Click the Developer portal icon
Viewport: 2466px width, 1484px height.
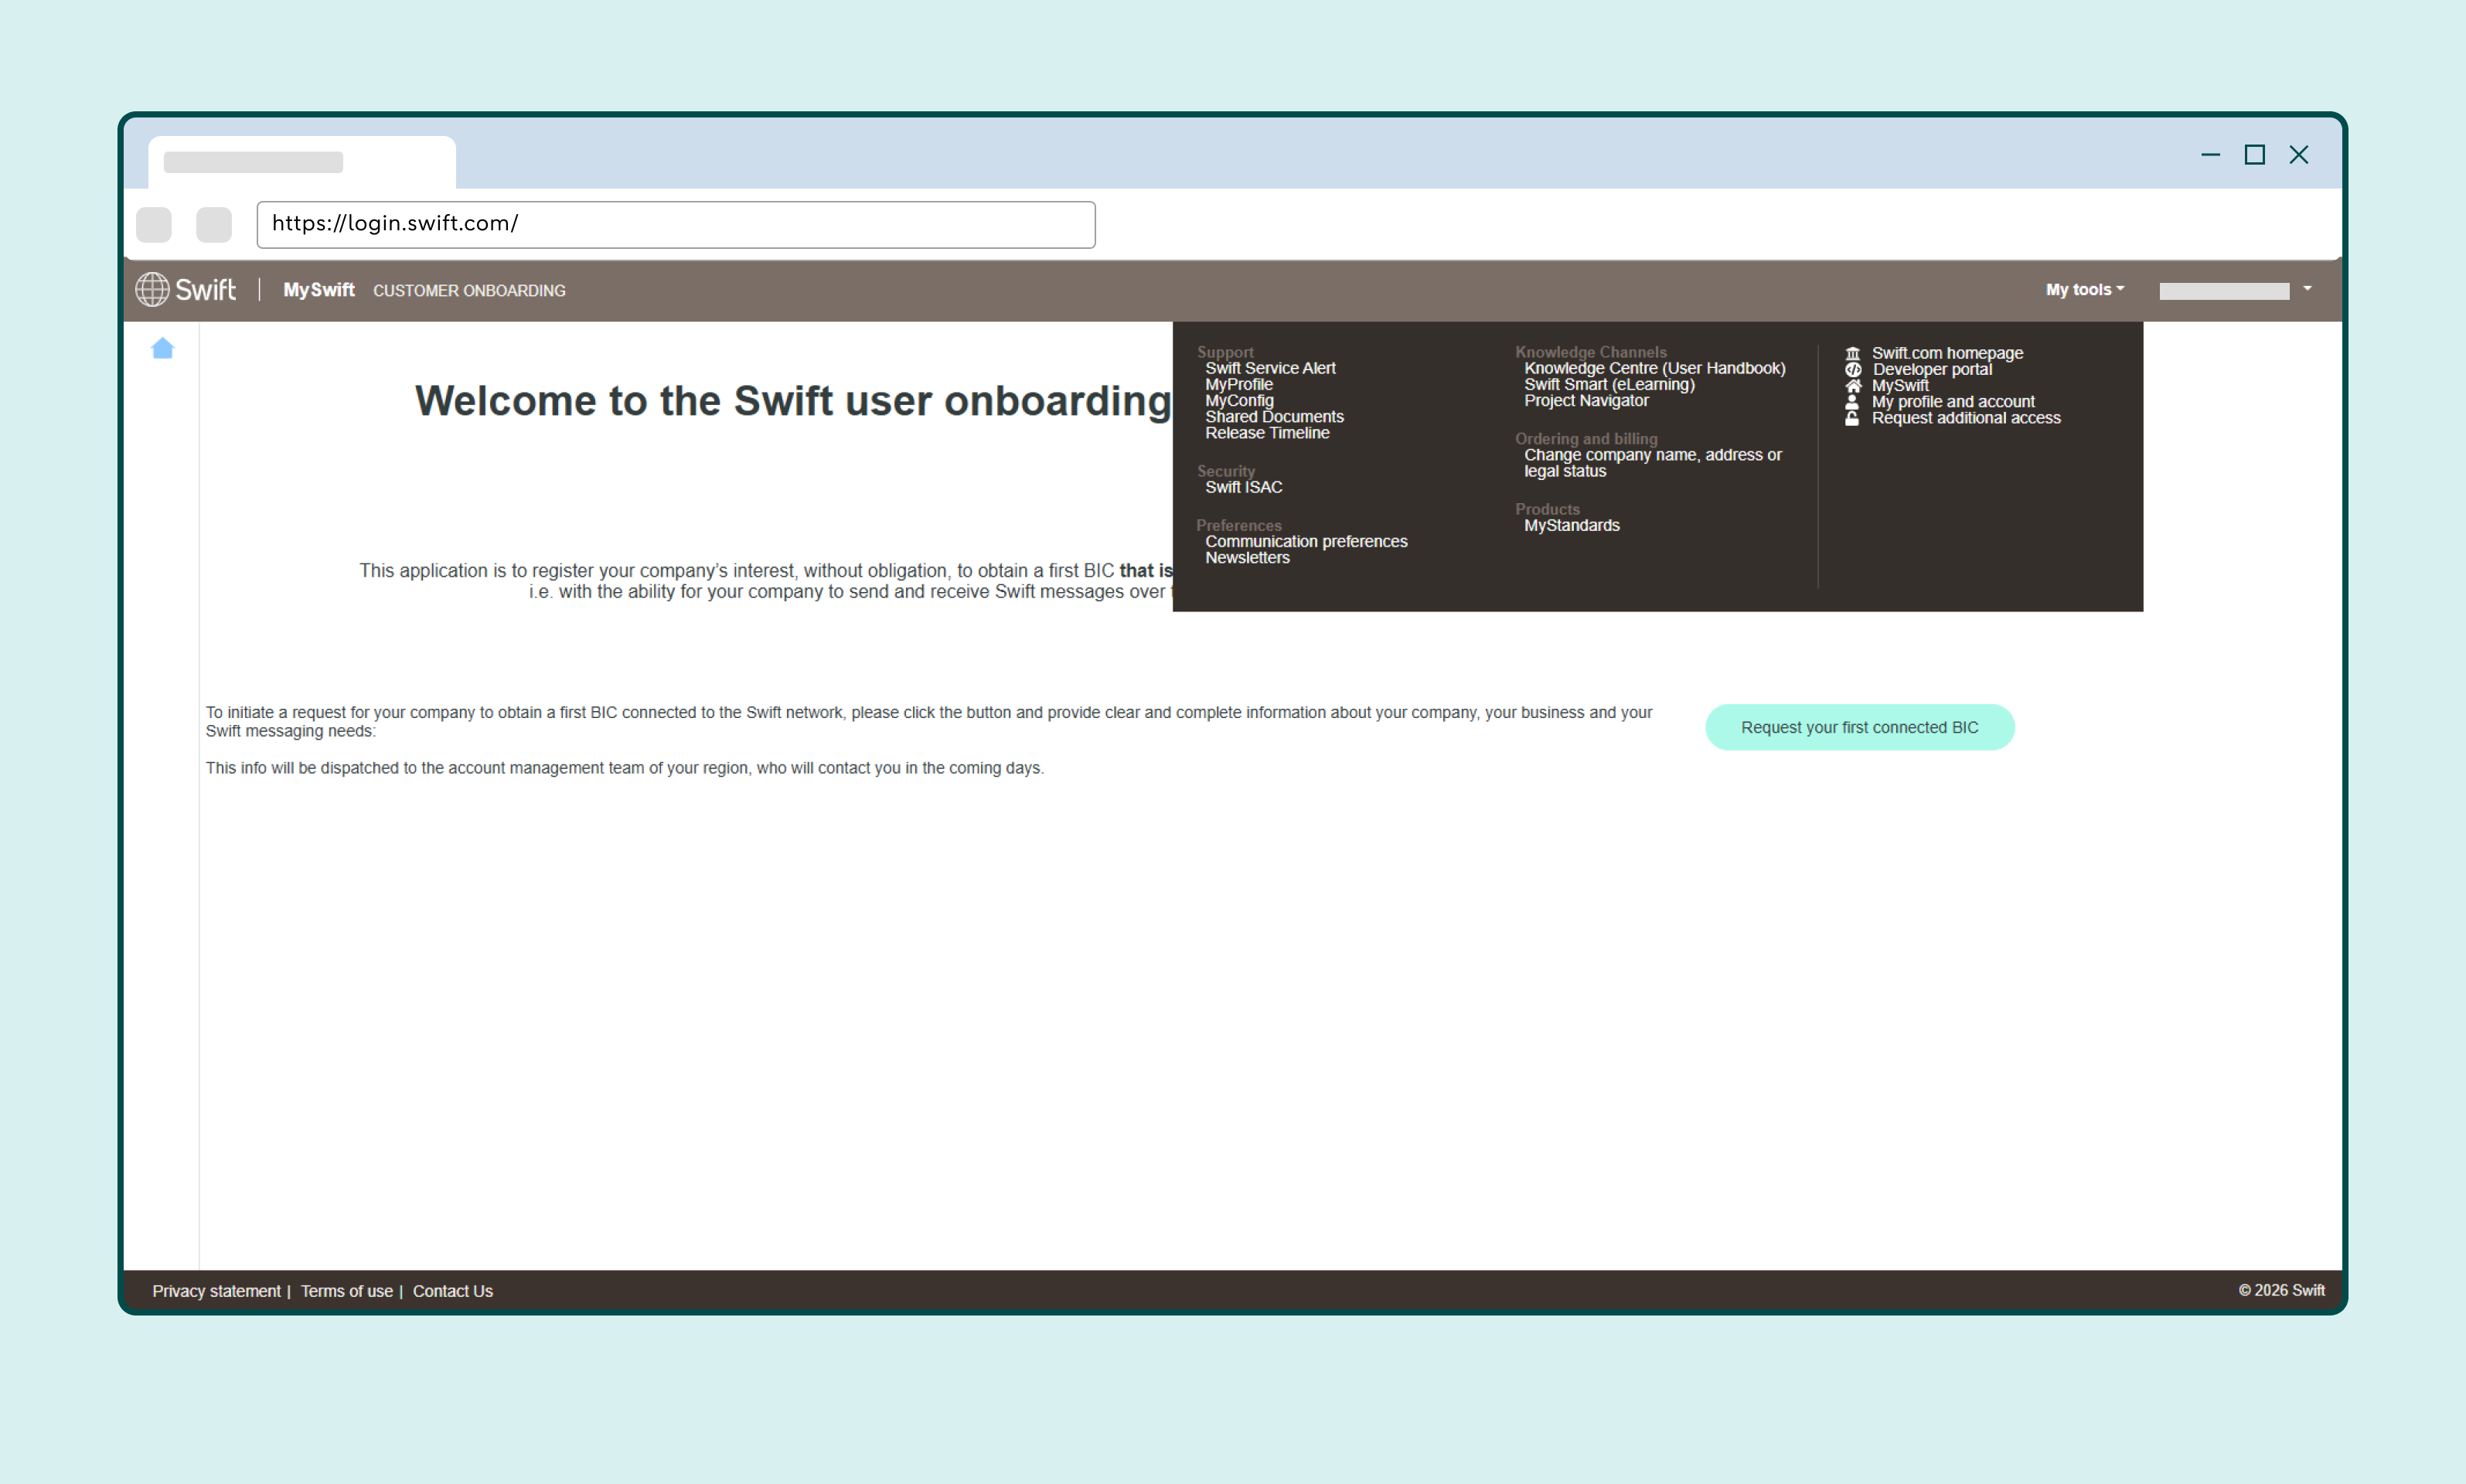1852,369
